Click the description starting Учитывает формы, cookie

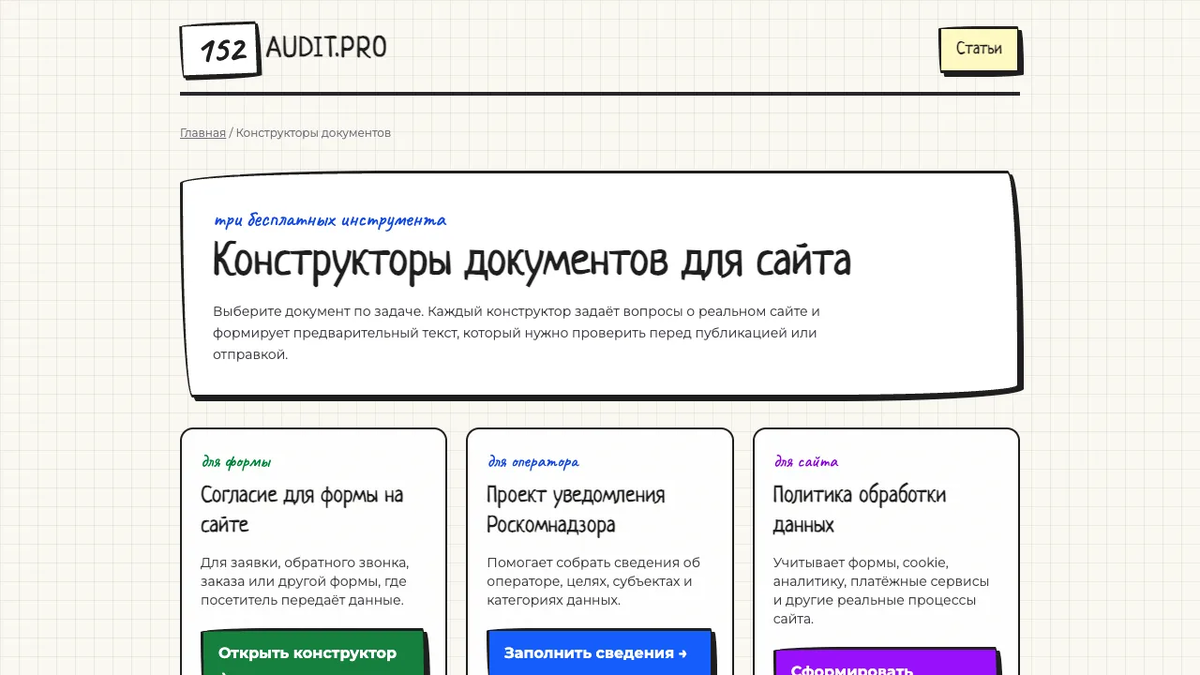pos(881,591)
